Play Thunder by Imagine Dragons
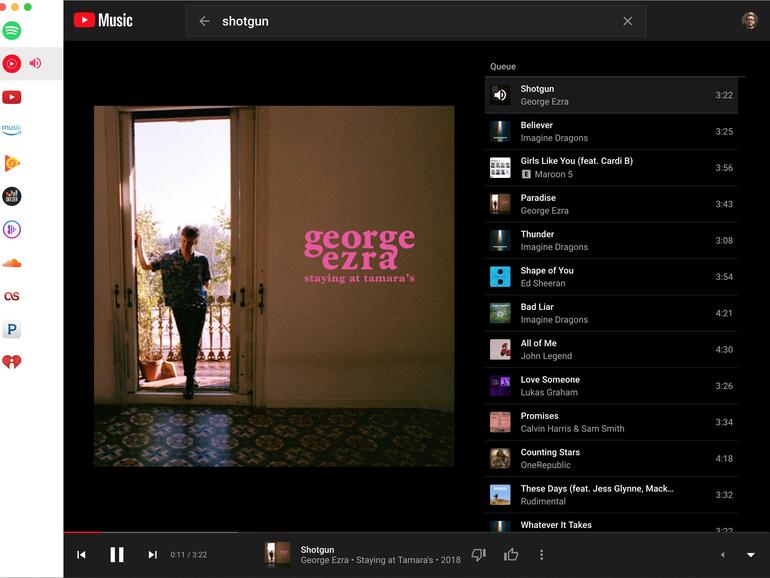Screen dimensions: 770x578 (x=611, y=241)
